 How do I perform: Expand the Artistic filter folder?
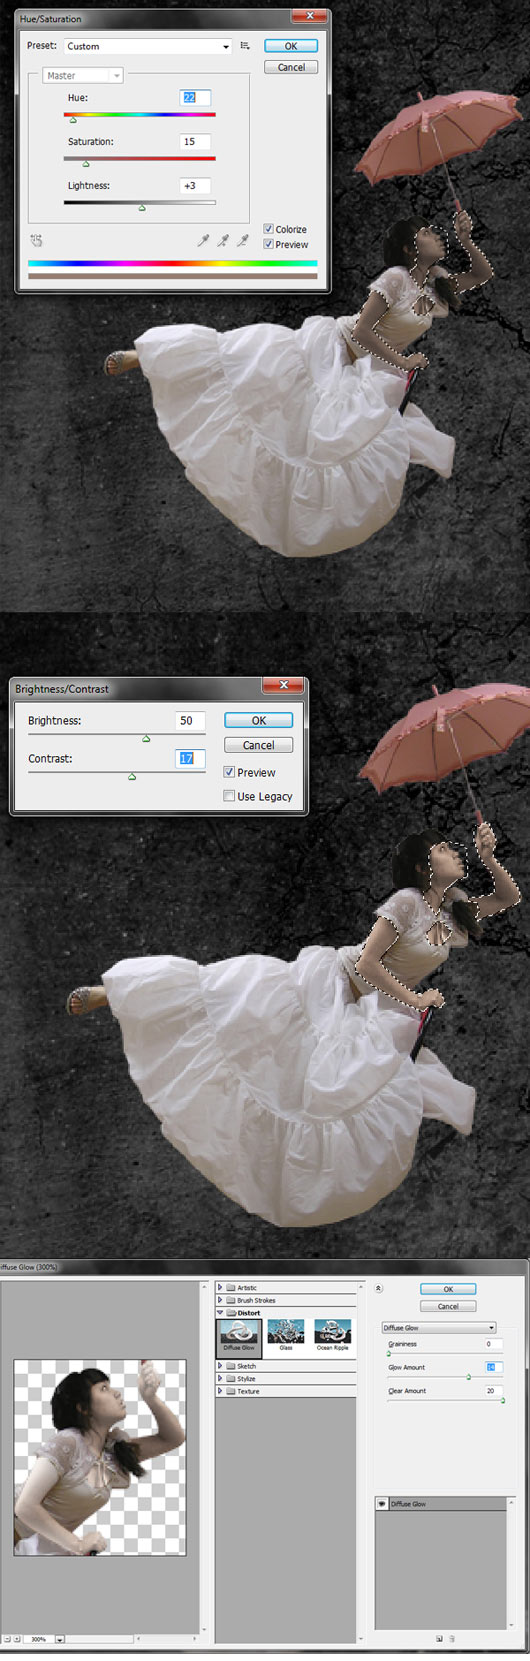click(x=220, y=1288)
